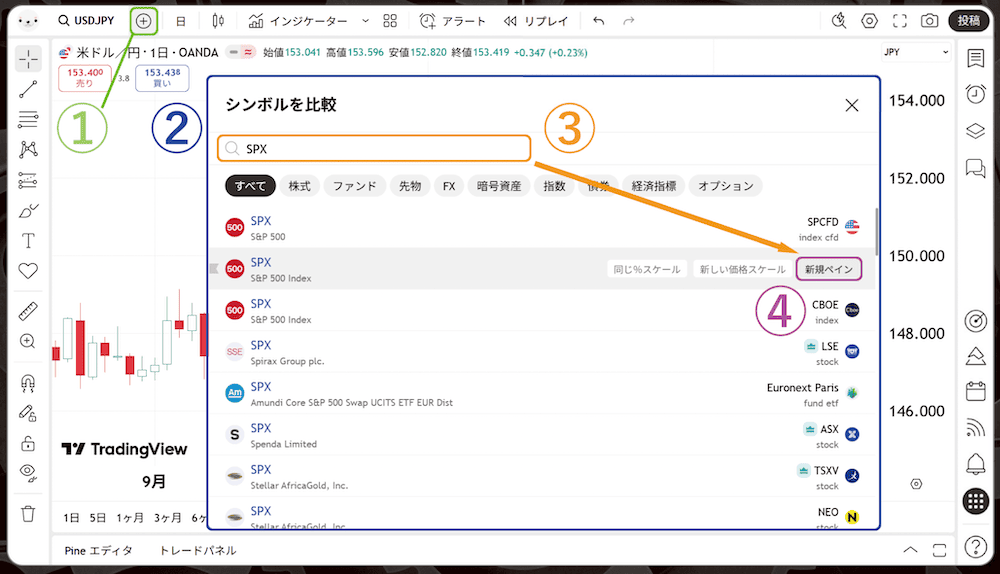1000x574 pixels.
Task: Click 新しい価格スケール button
Action: coord(742,269)
